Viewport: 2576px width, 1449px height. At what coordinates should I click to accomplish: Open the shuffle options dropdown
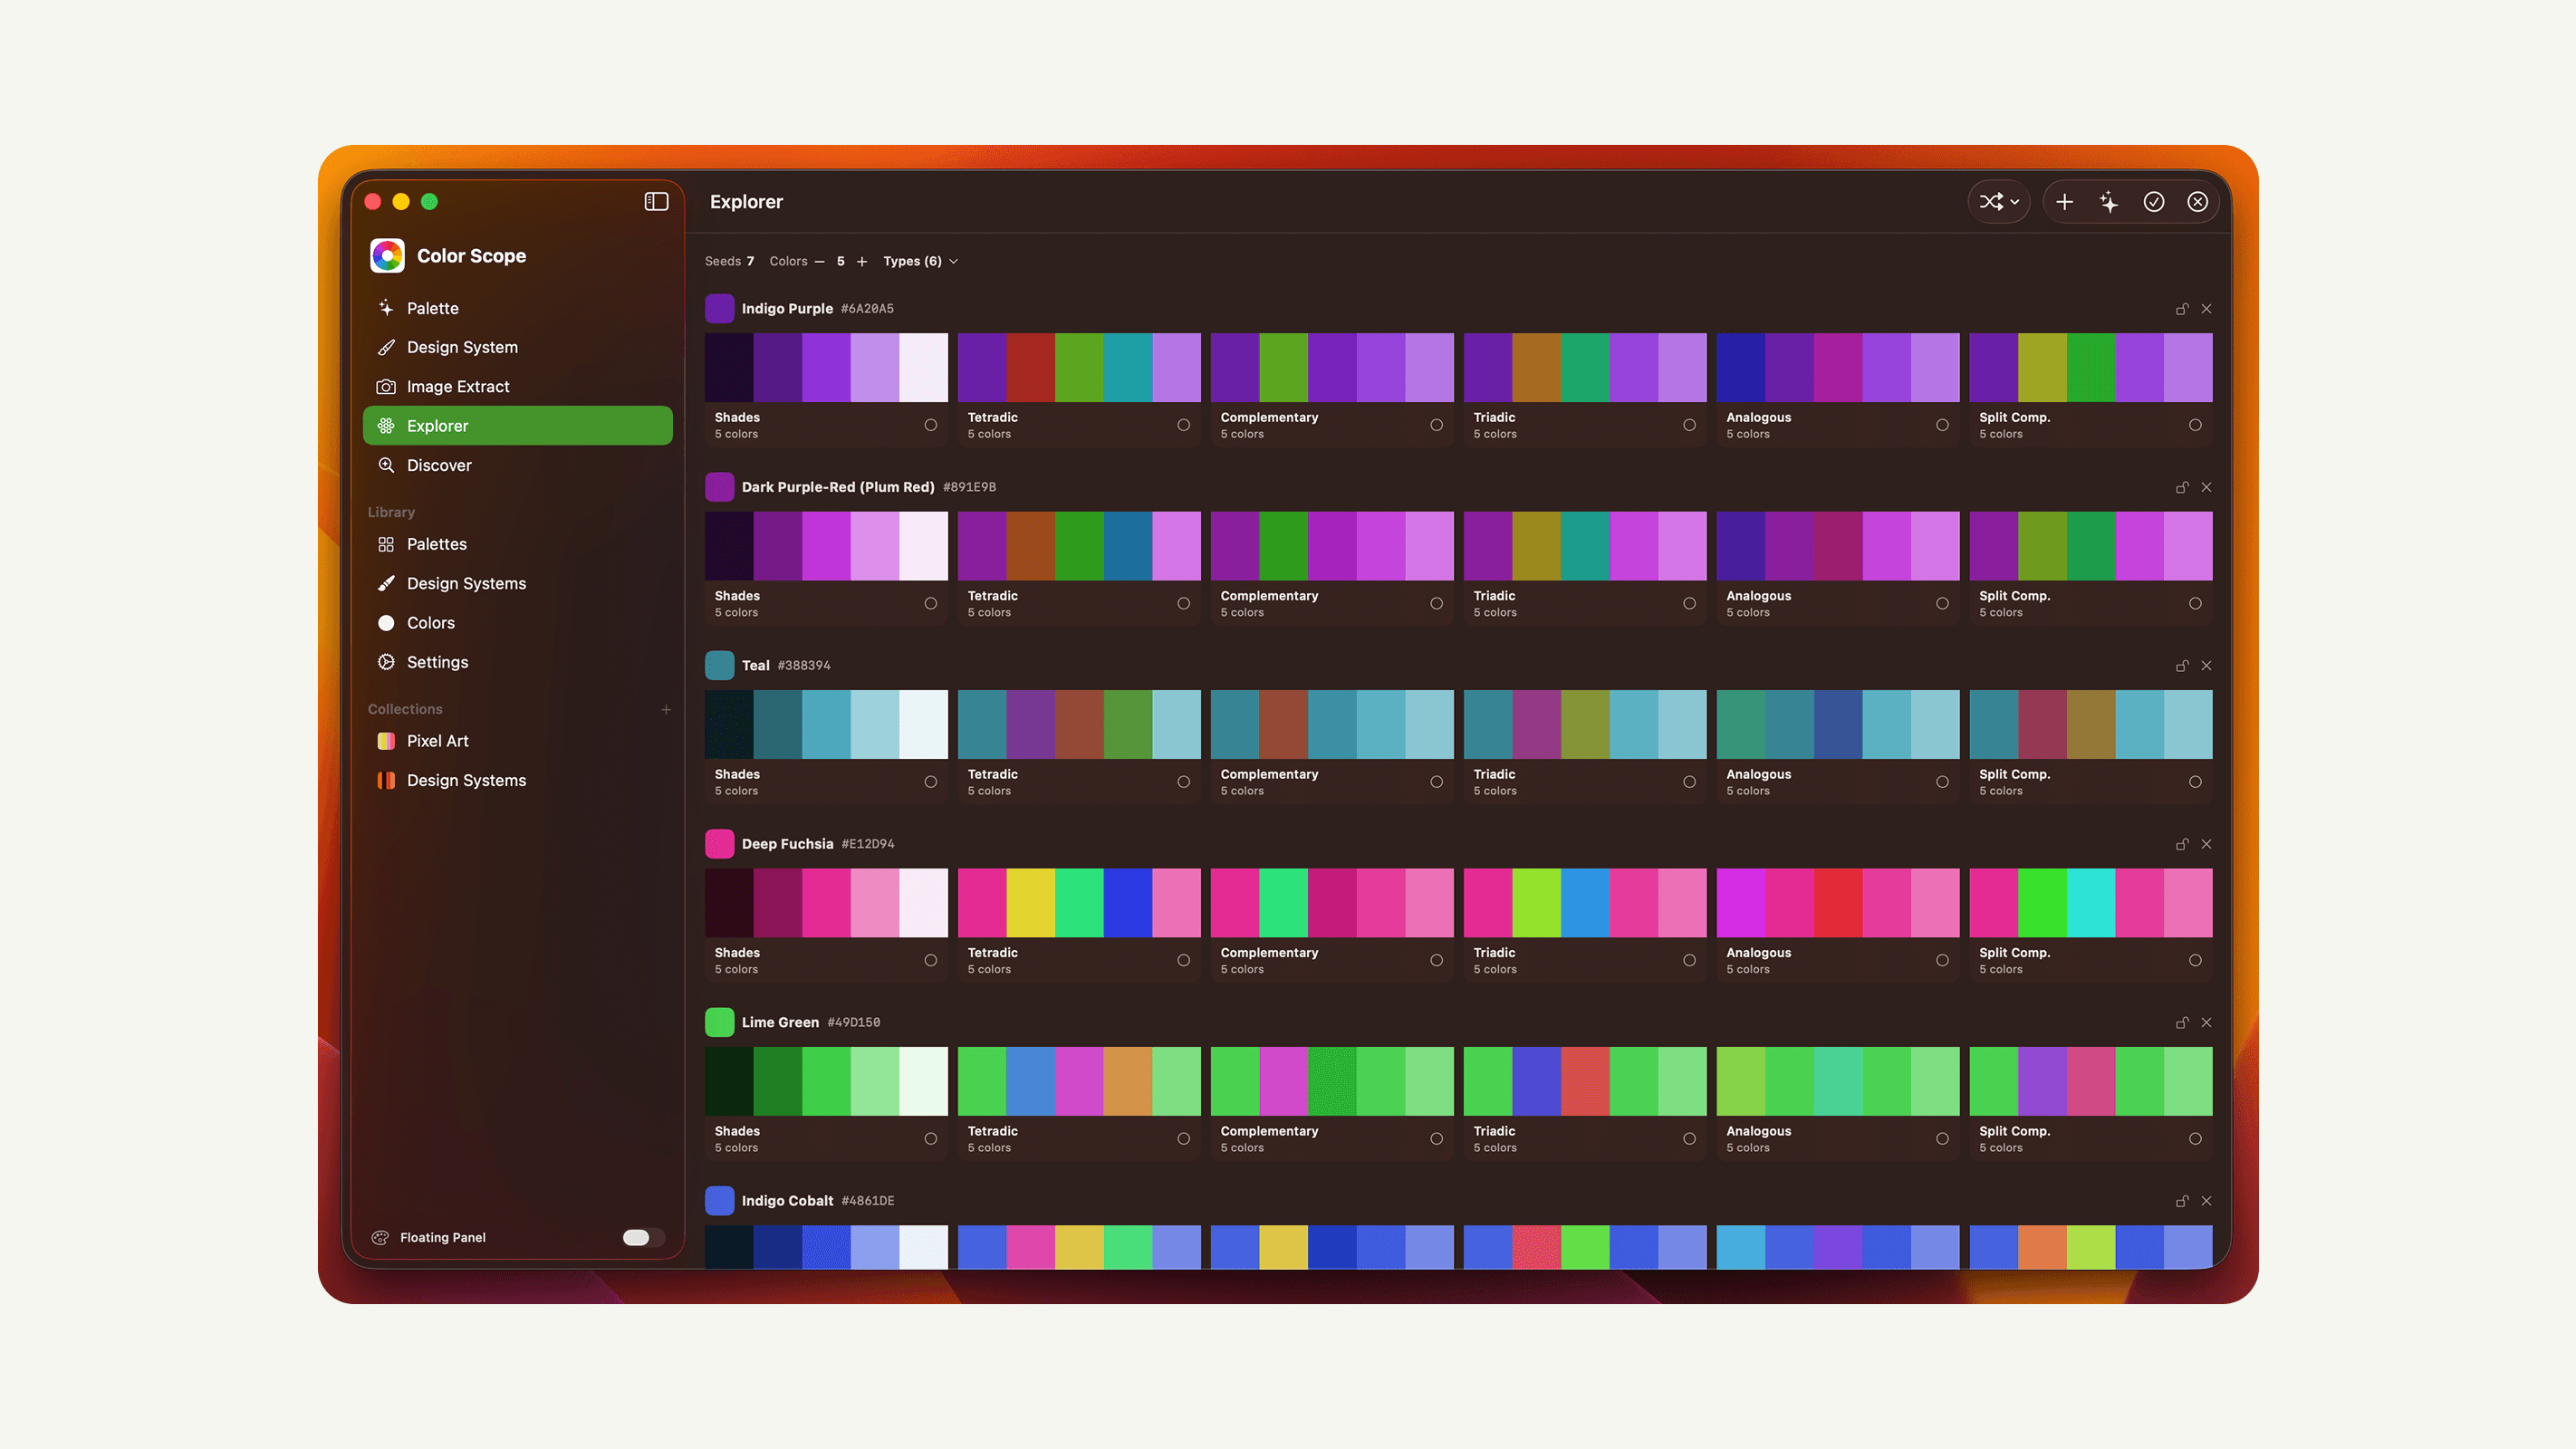(1999, 202)
